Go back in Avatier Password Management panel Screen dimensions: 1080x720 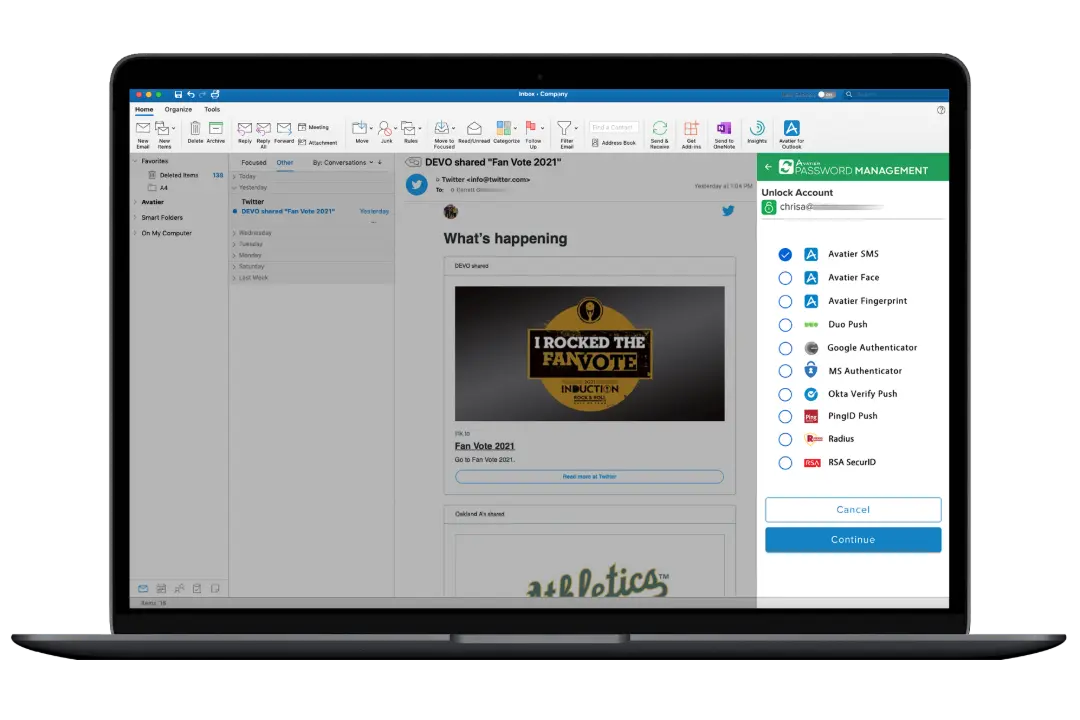(x=768, y=167)
